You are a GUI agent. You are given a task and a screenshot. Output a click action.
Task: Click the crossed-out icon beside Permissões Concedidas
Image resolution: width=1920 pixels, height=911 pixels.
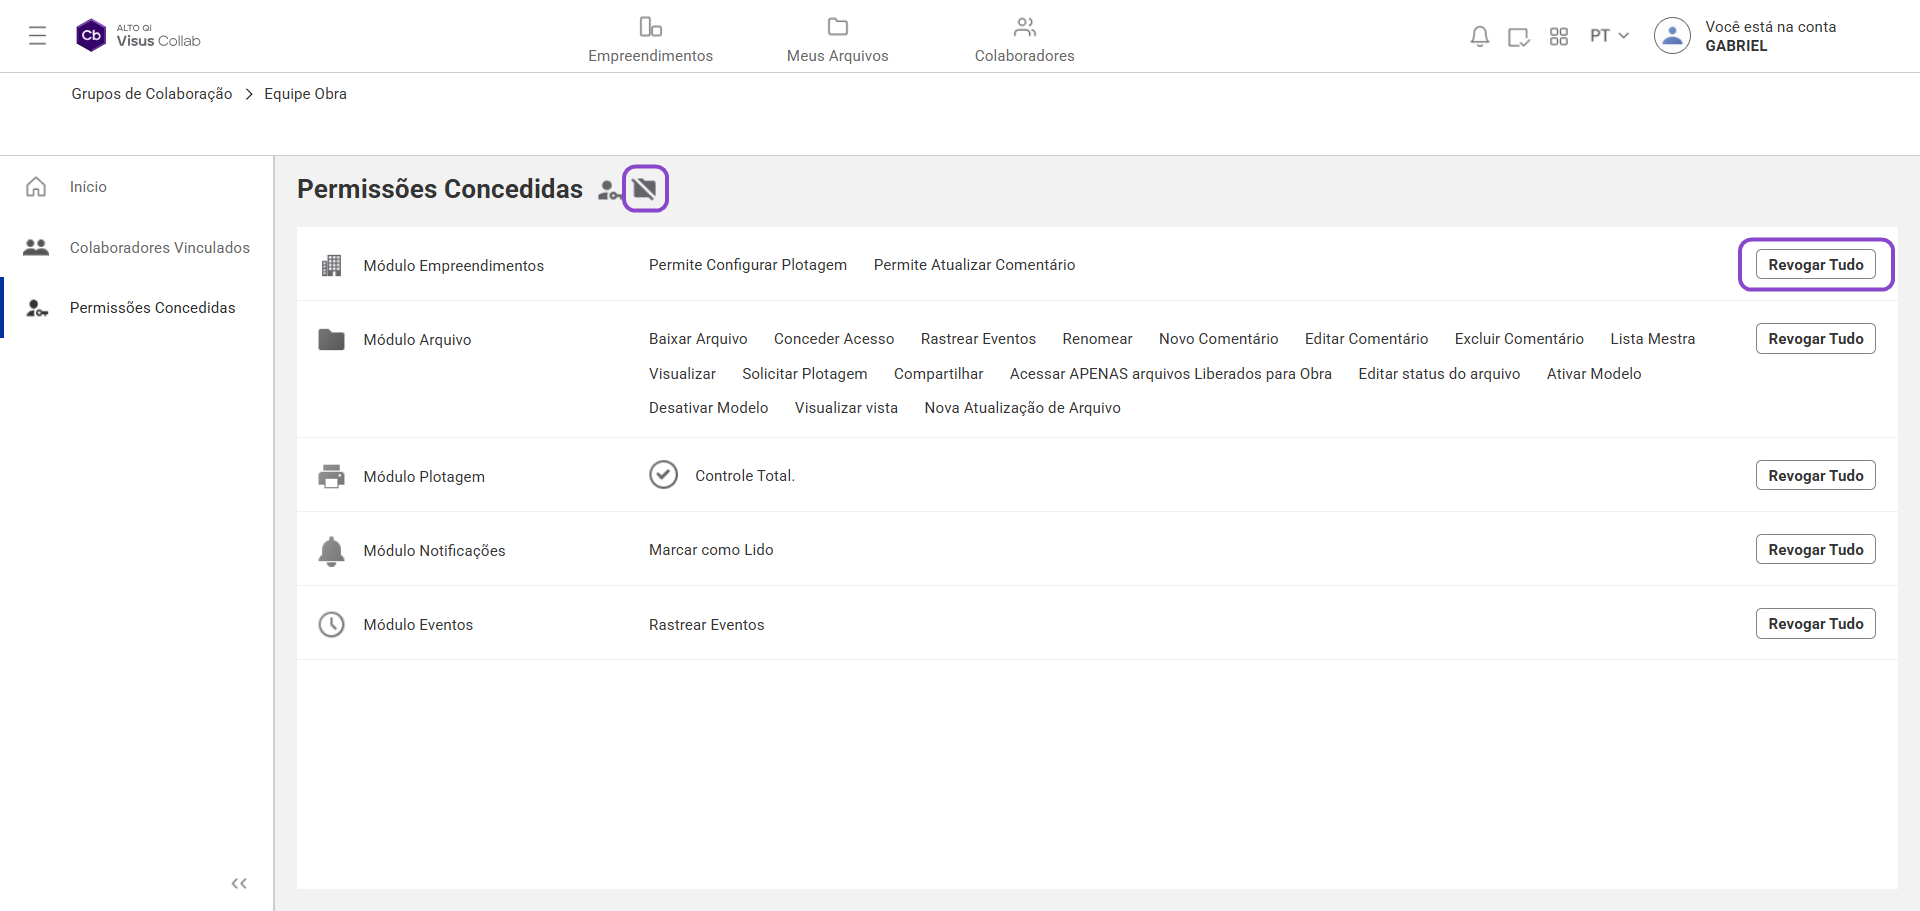(645, 189)
